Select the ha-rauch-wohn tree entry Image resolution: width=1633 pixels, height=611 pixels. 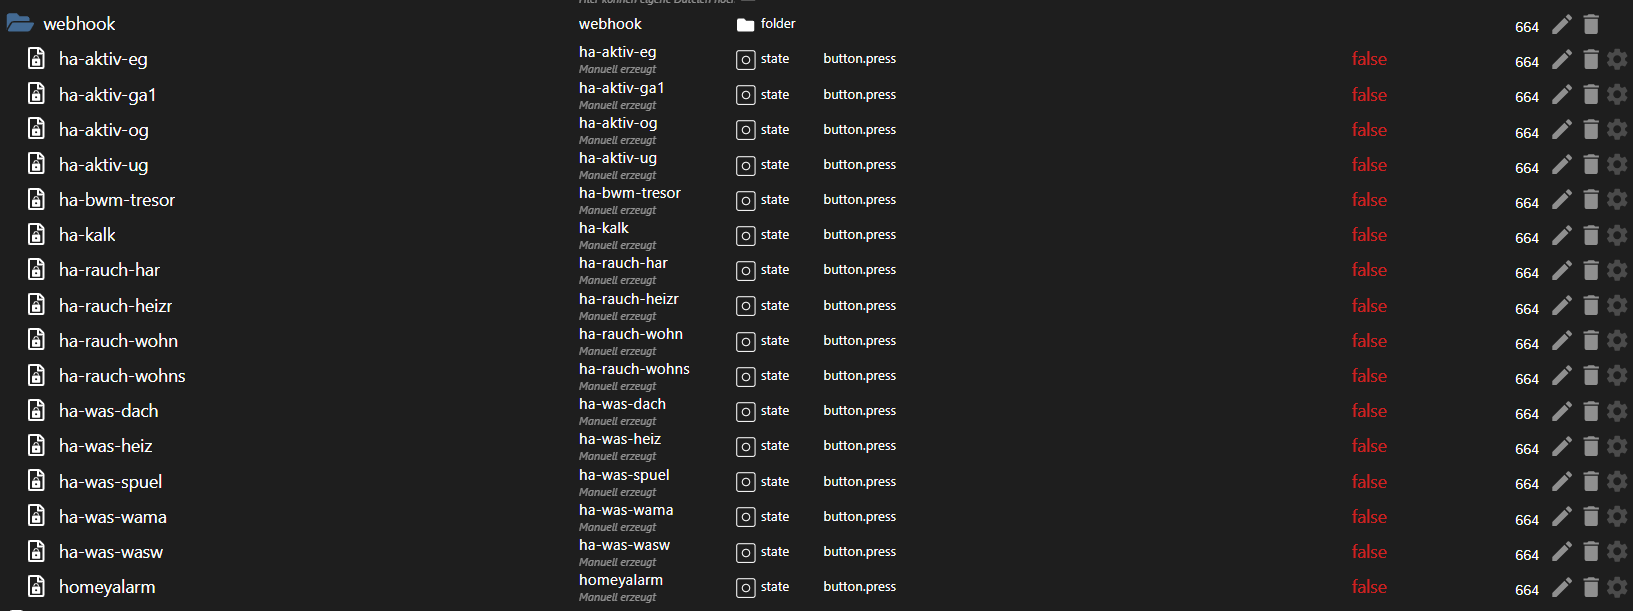click(x=118, y=341)
